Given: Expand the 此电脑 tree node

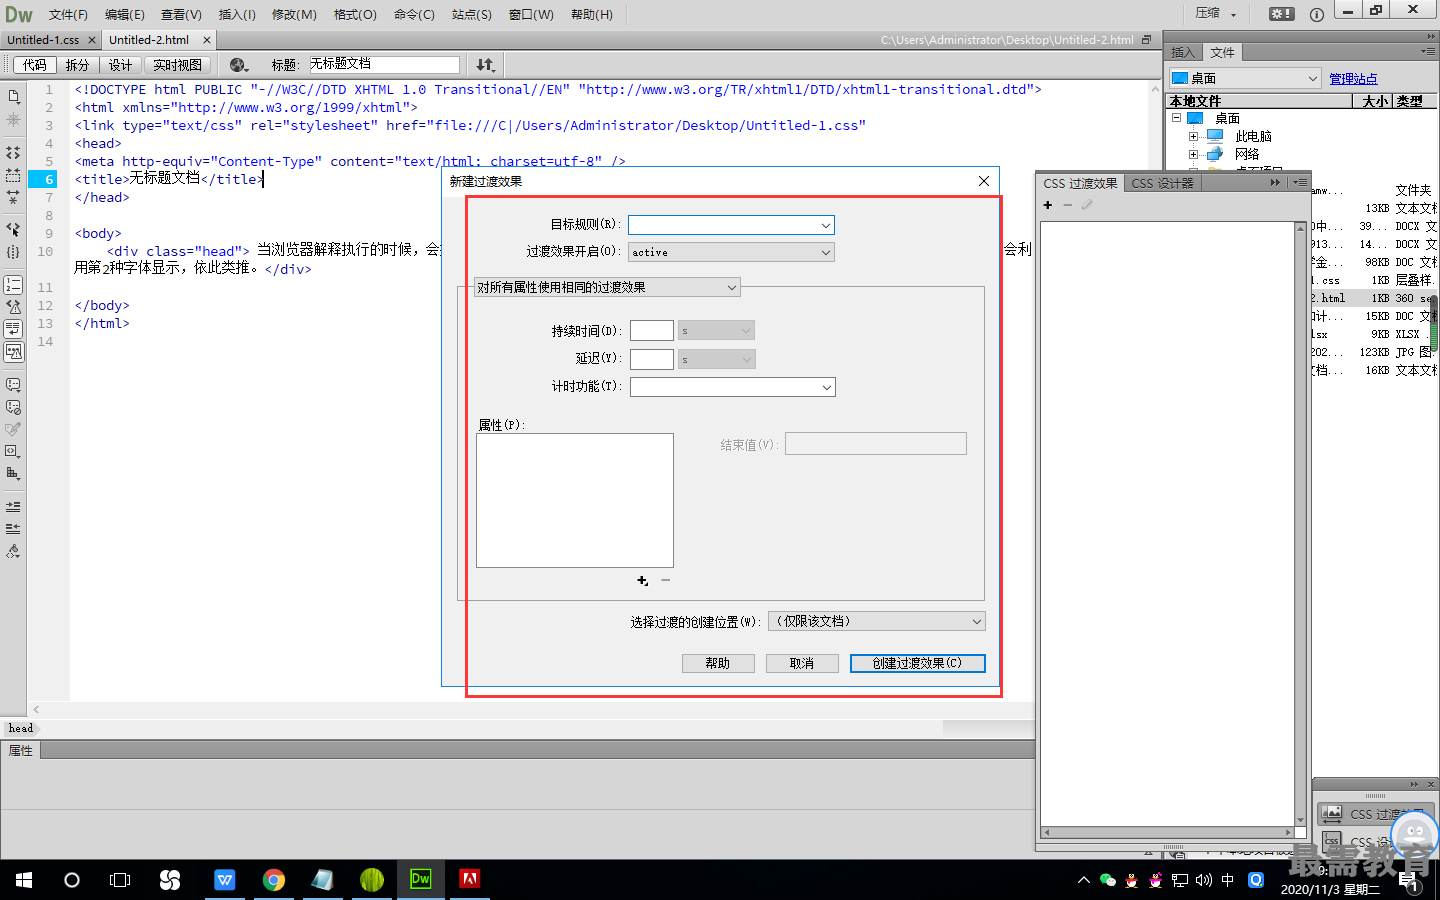Looking at the screenshot, I should [x=1194, y=136].
